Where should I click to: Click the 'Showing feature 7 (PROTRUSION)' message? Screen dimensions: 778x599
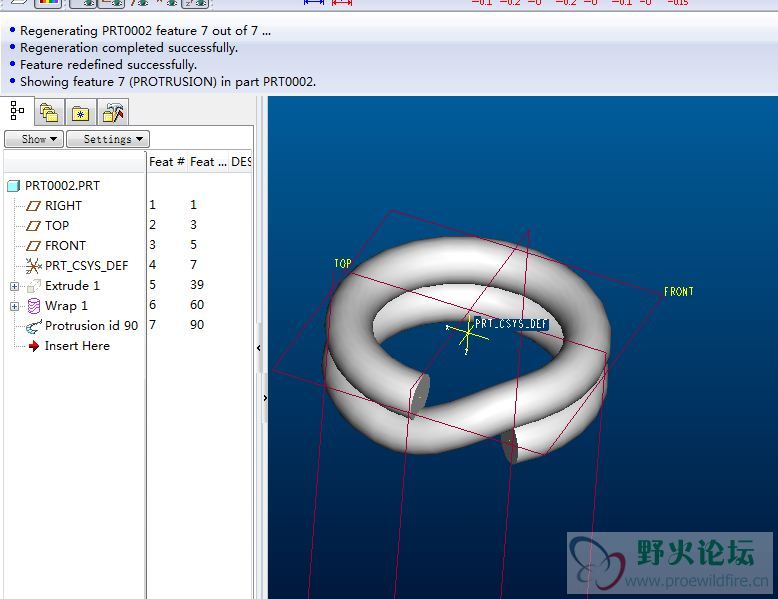[x=168, y=81]
